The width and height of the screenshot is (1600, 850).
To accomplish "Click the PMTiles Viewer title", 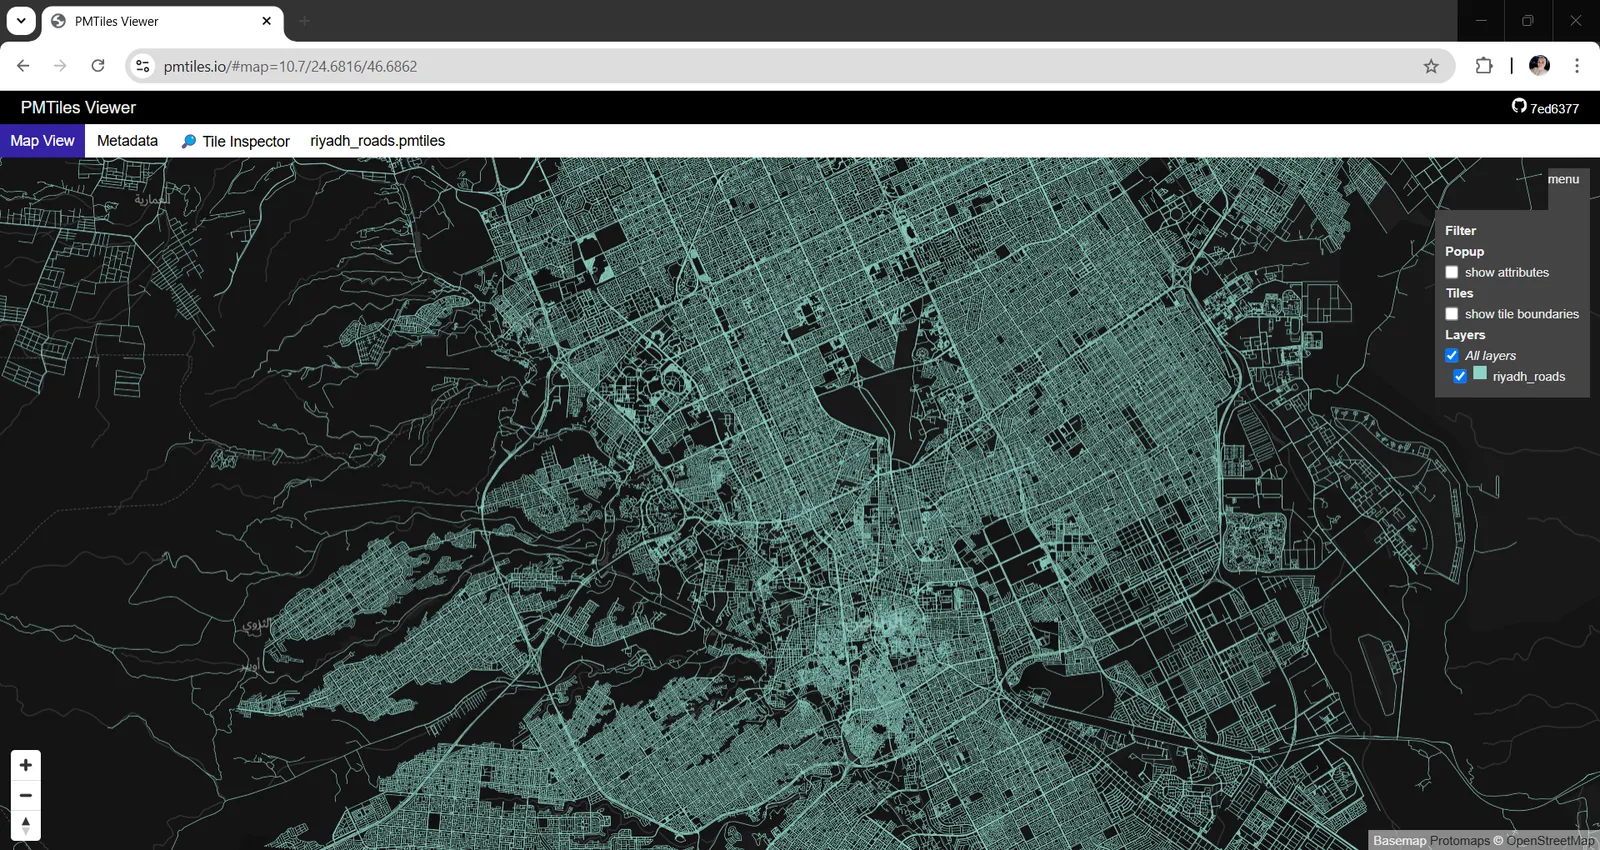I will [x=78, y=108].
